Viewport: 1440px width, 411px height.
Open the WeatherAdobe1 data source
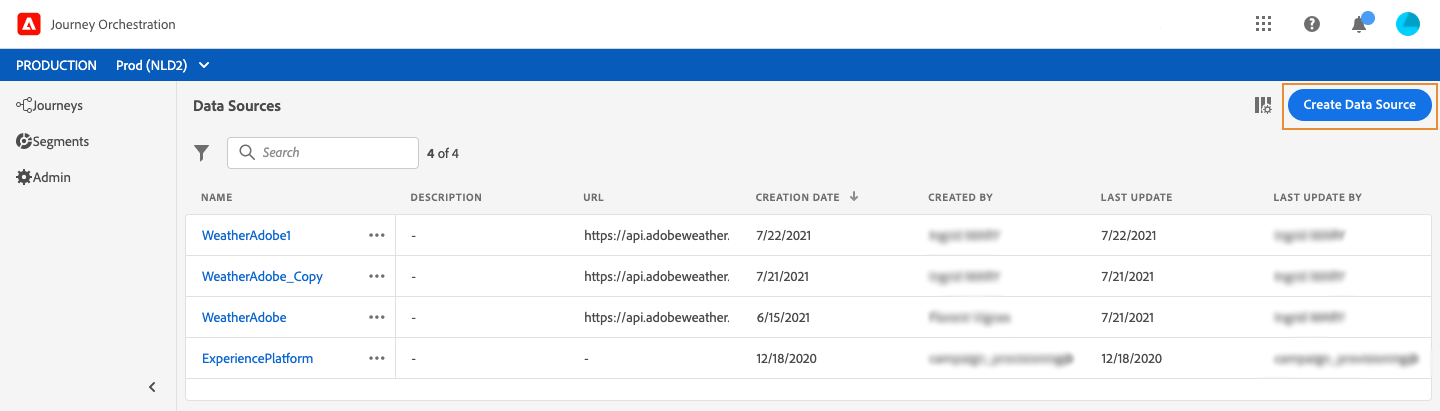click(246, 236)
